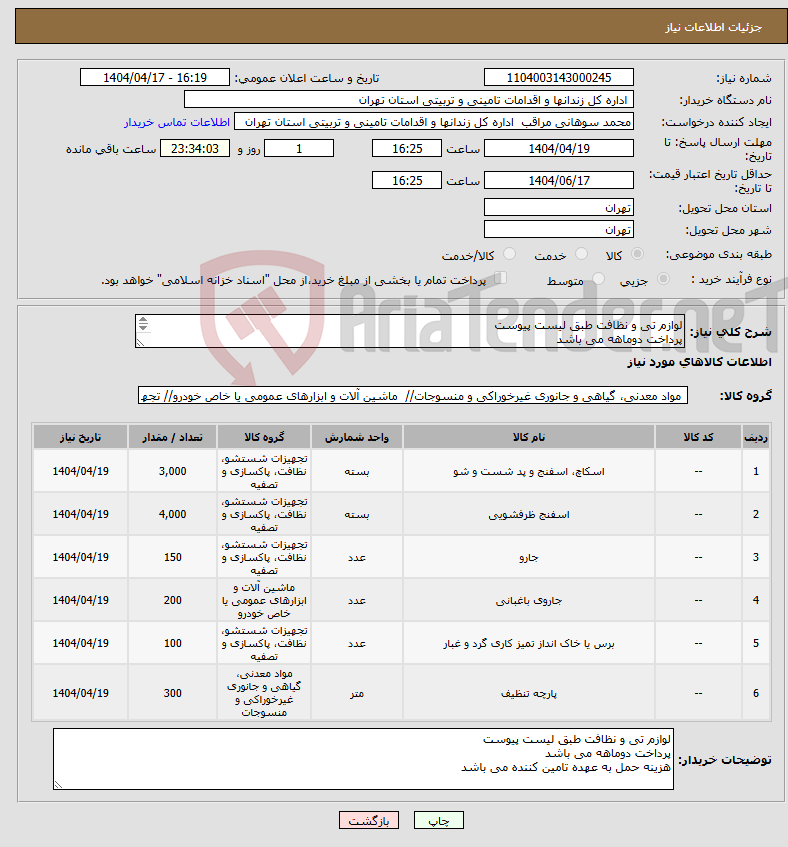788x847 pixels.
Task: Click item name برس یا خاک انداز تمیز کاری
Action: coord(529,643)
